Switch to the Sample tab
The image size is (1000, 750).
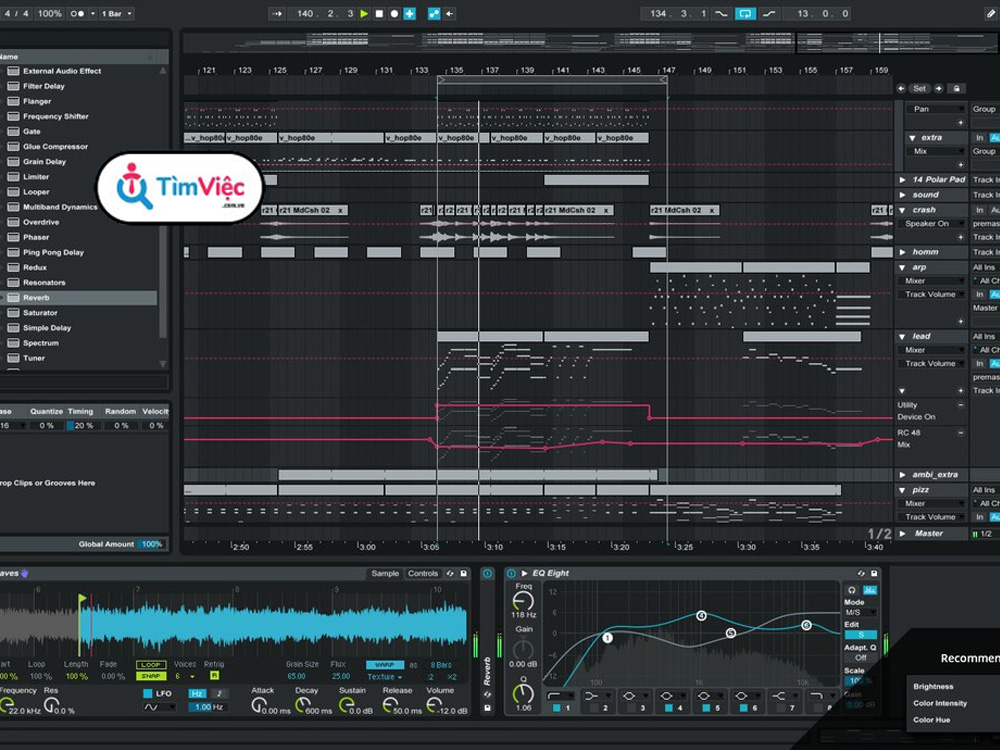385,573
